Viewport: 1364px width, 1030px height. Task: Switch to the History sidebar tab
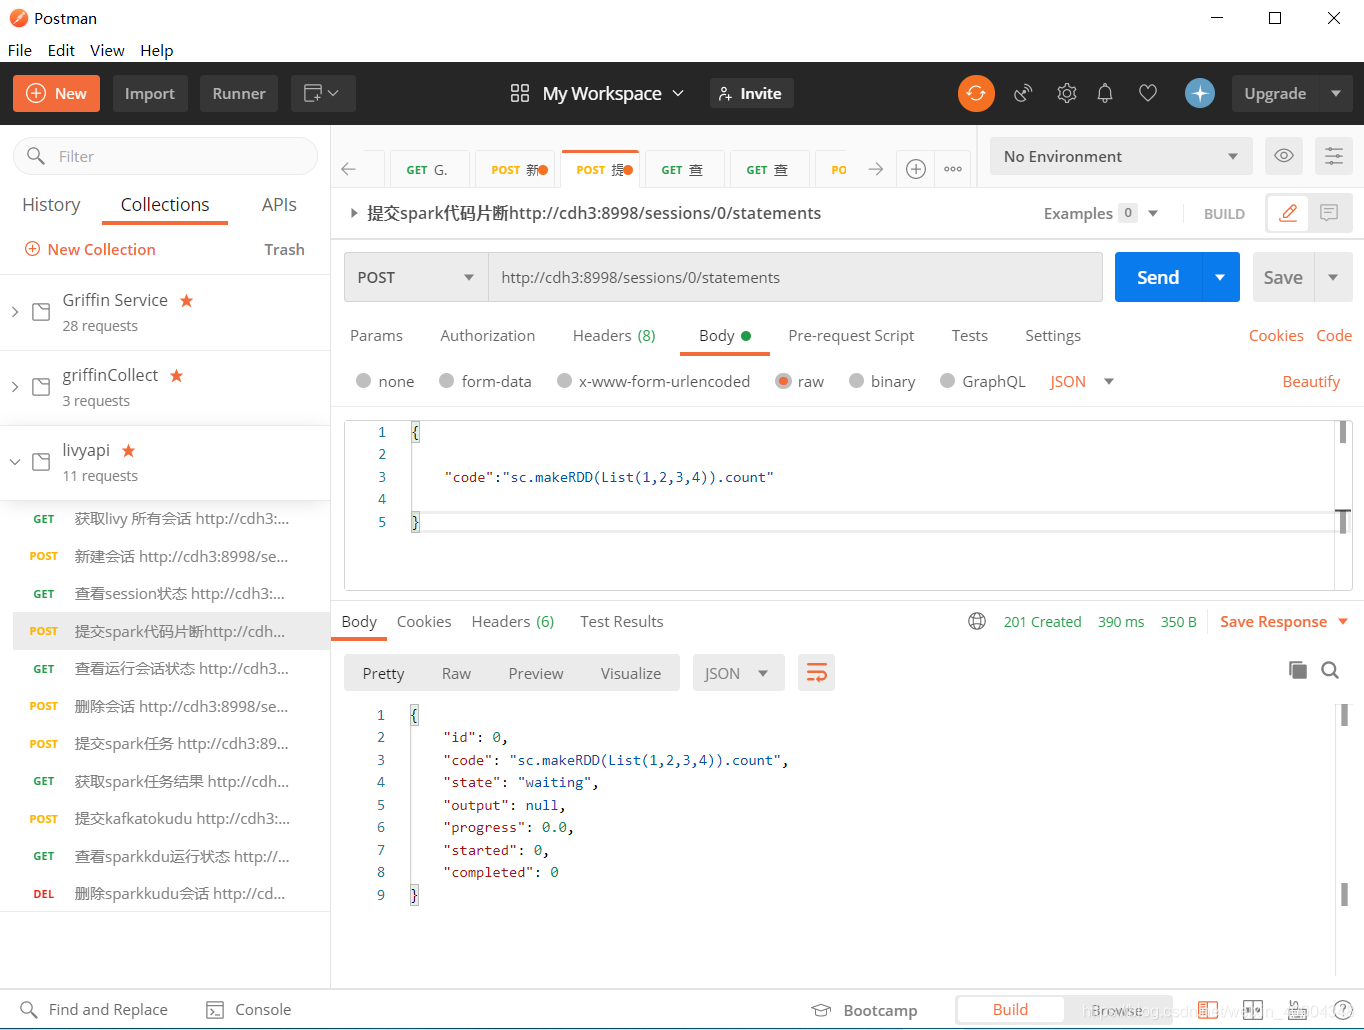pyautogui.click(x=51, y=204)
